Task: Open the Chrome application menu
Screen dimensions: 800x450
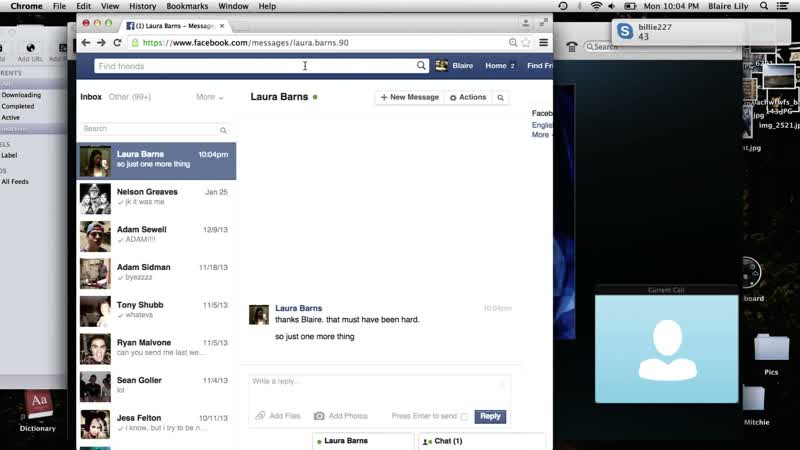Action: click(x=26, y=6)
